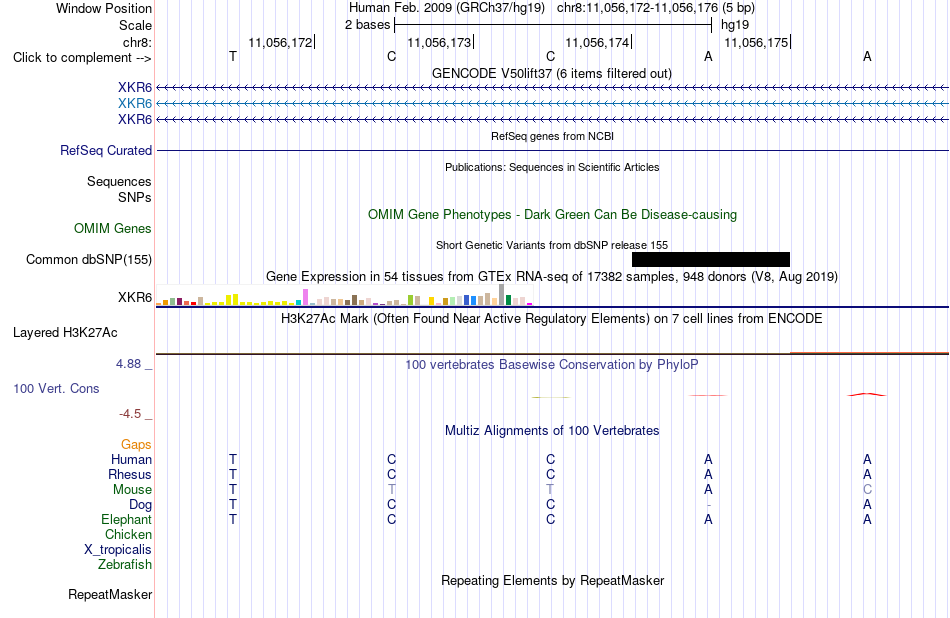Open Common dbSNP(155) track label
950x618 pixels.
[x=89, y=259]
